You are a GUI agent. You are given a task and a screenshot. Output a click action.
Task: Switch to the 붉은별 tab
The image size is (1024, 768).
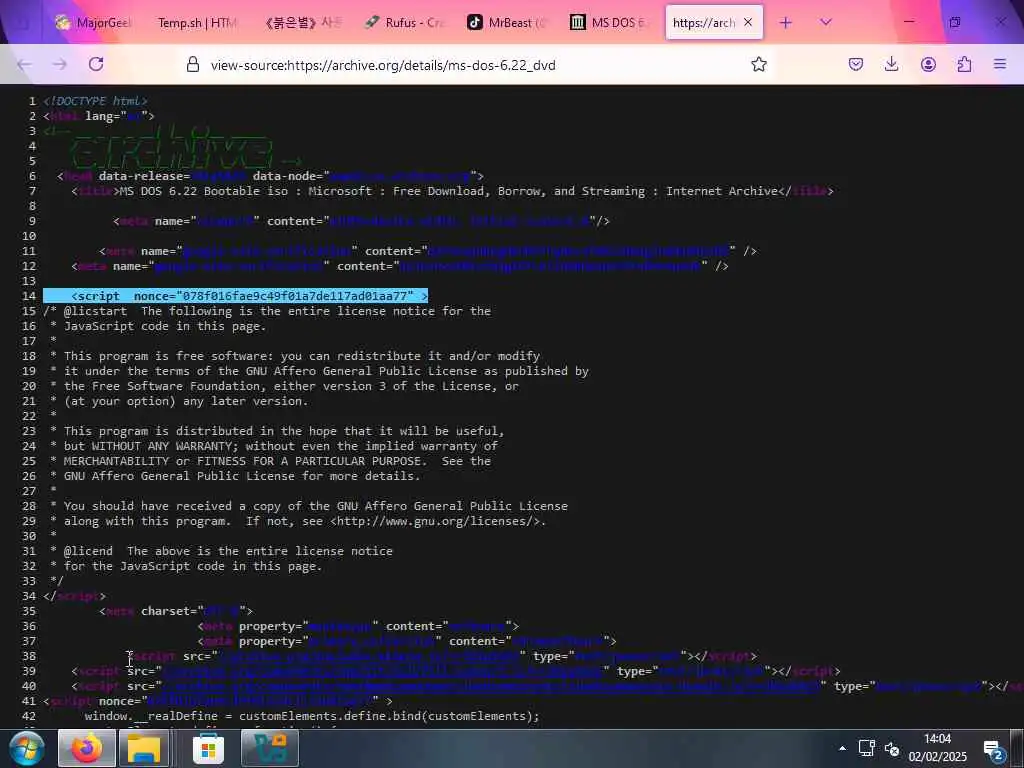pyautogui.click(x=303, y=23)
